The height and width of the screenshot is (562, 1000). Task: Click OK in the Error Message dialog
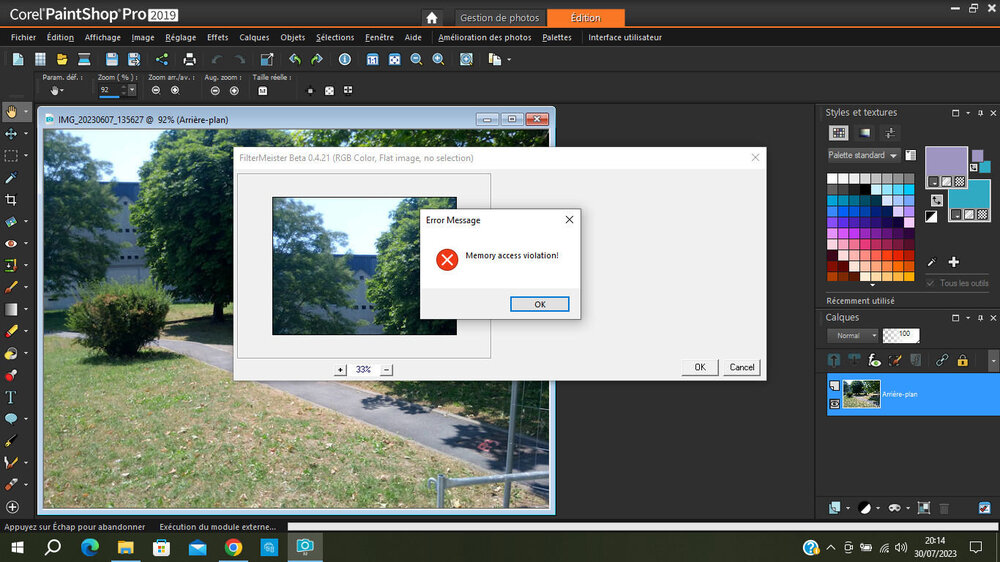coord(539,304)
